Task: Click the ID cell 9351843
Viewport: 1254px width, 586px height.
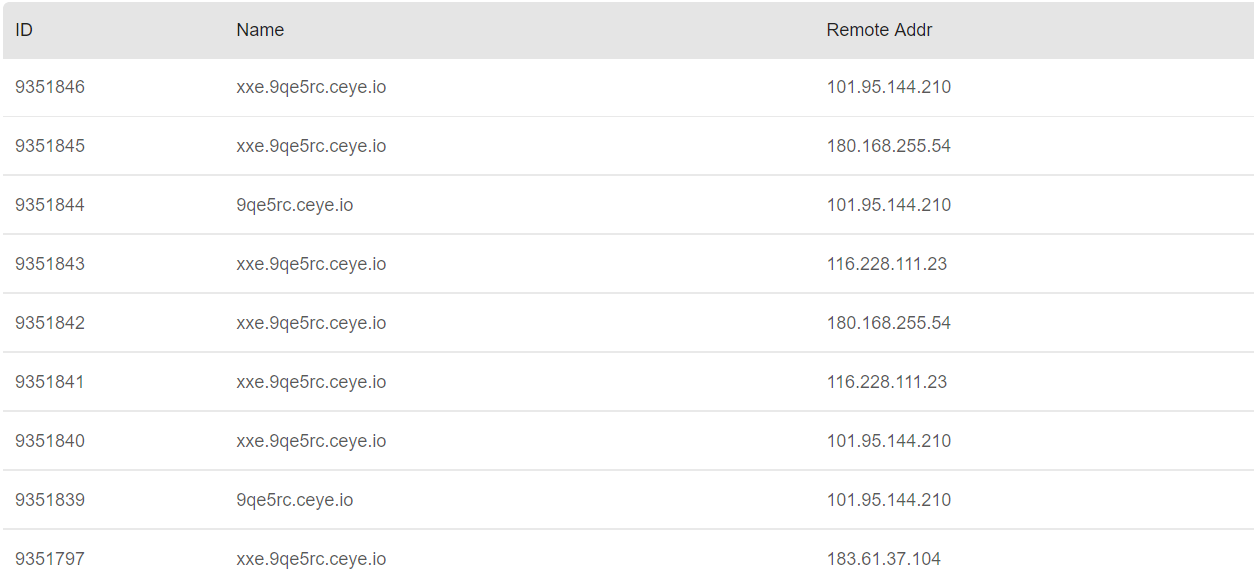Action: pyautogui.click(x=50, y=264)
